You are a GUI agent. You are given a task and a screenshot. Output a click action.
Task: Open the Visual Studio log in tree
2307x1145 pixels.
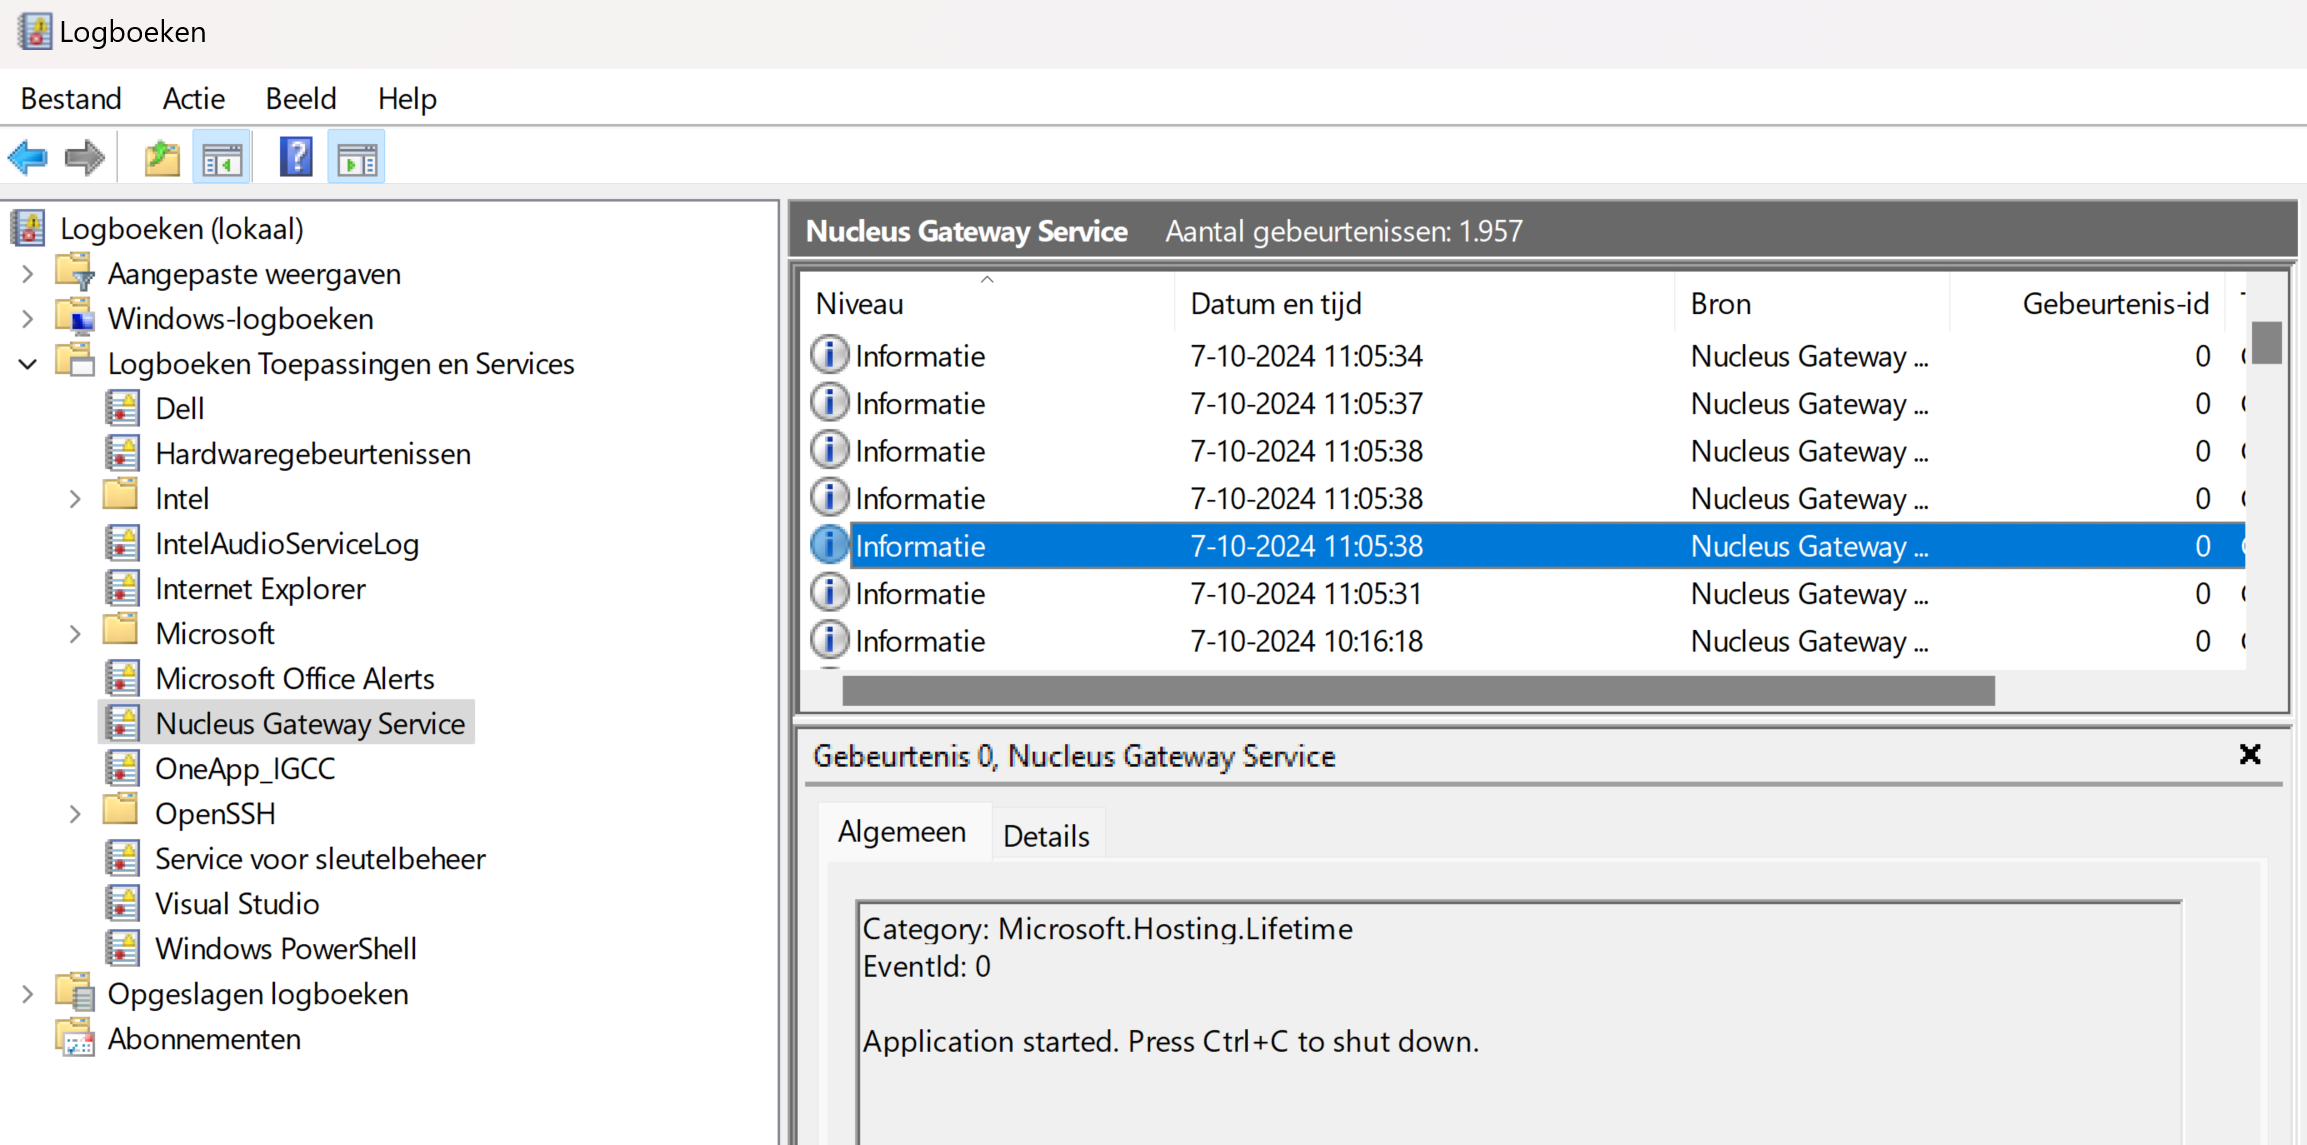pyautogui.click(x=237, y=904)
